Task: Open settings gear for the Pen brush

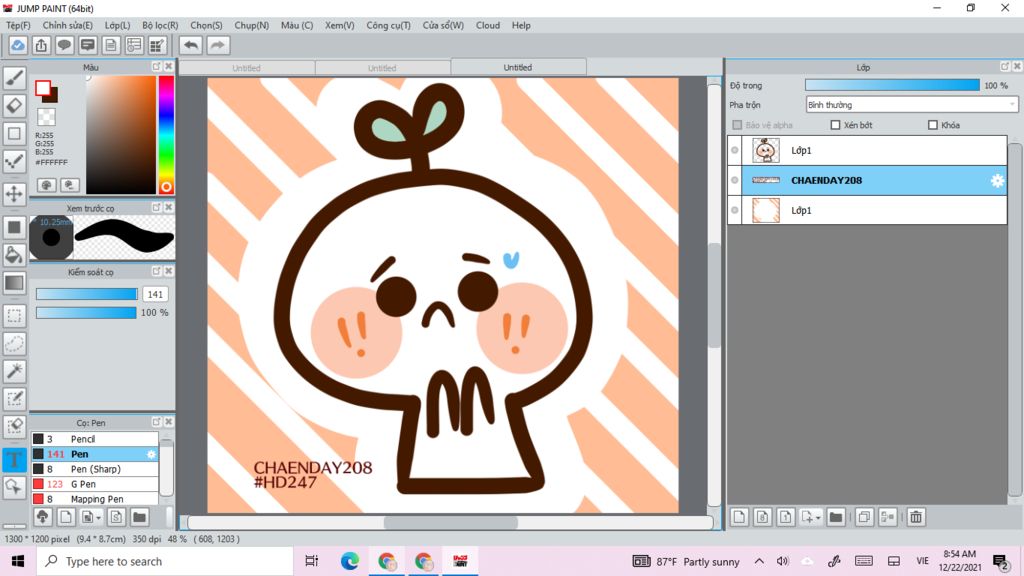Action: pyautogui.click(x=152, y=454)
